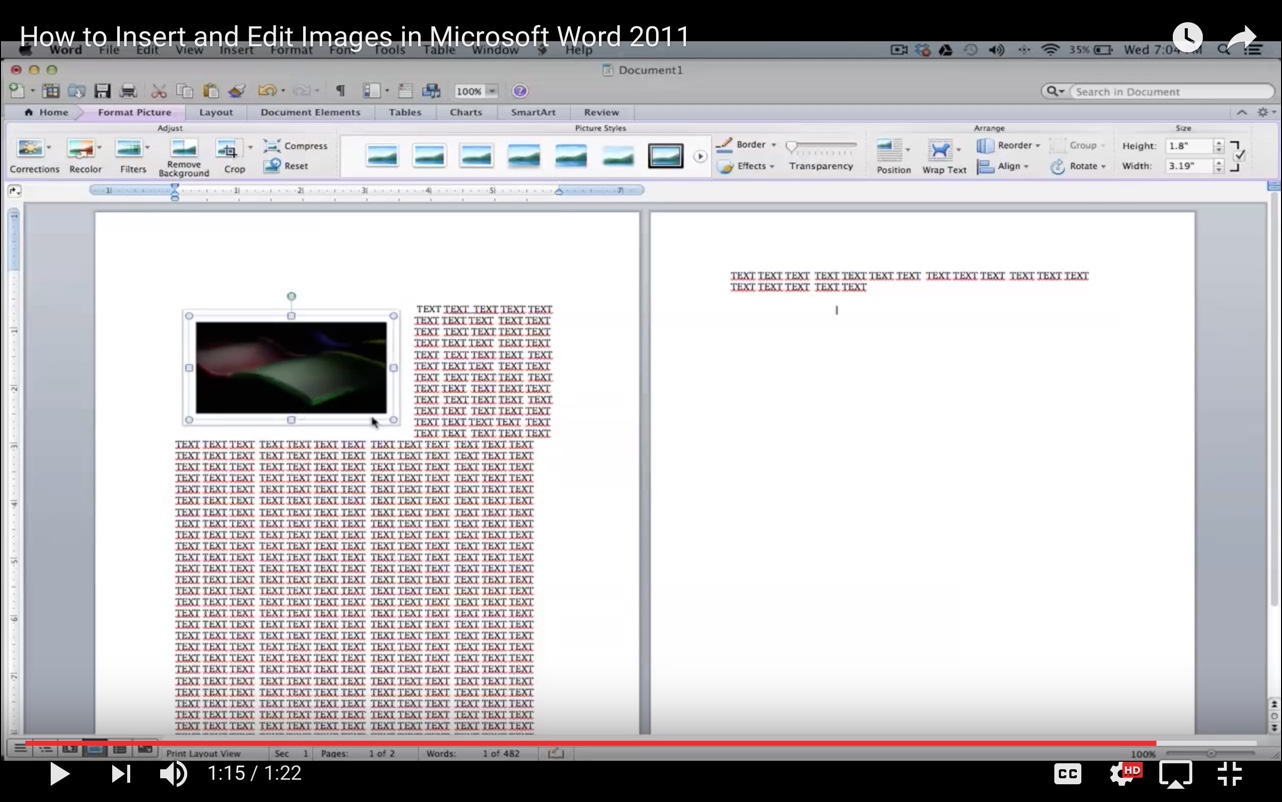
Task: Reset the picture formatting
Action: click(287, 166)
